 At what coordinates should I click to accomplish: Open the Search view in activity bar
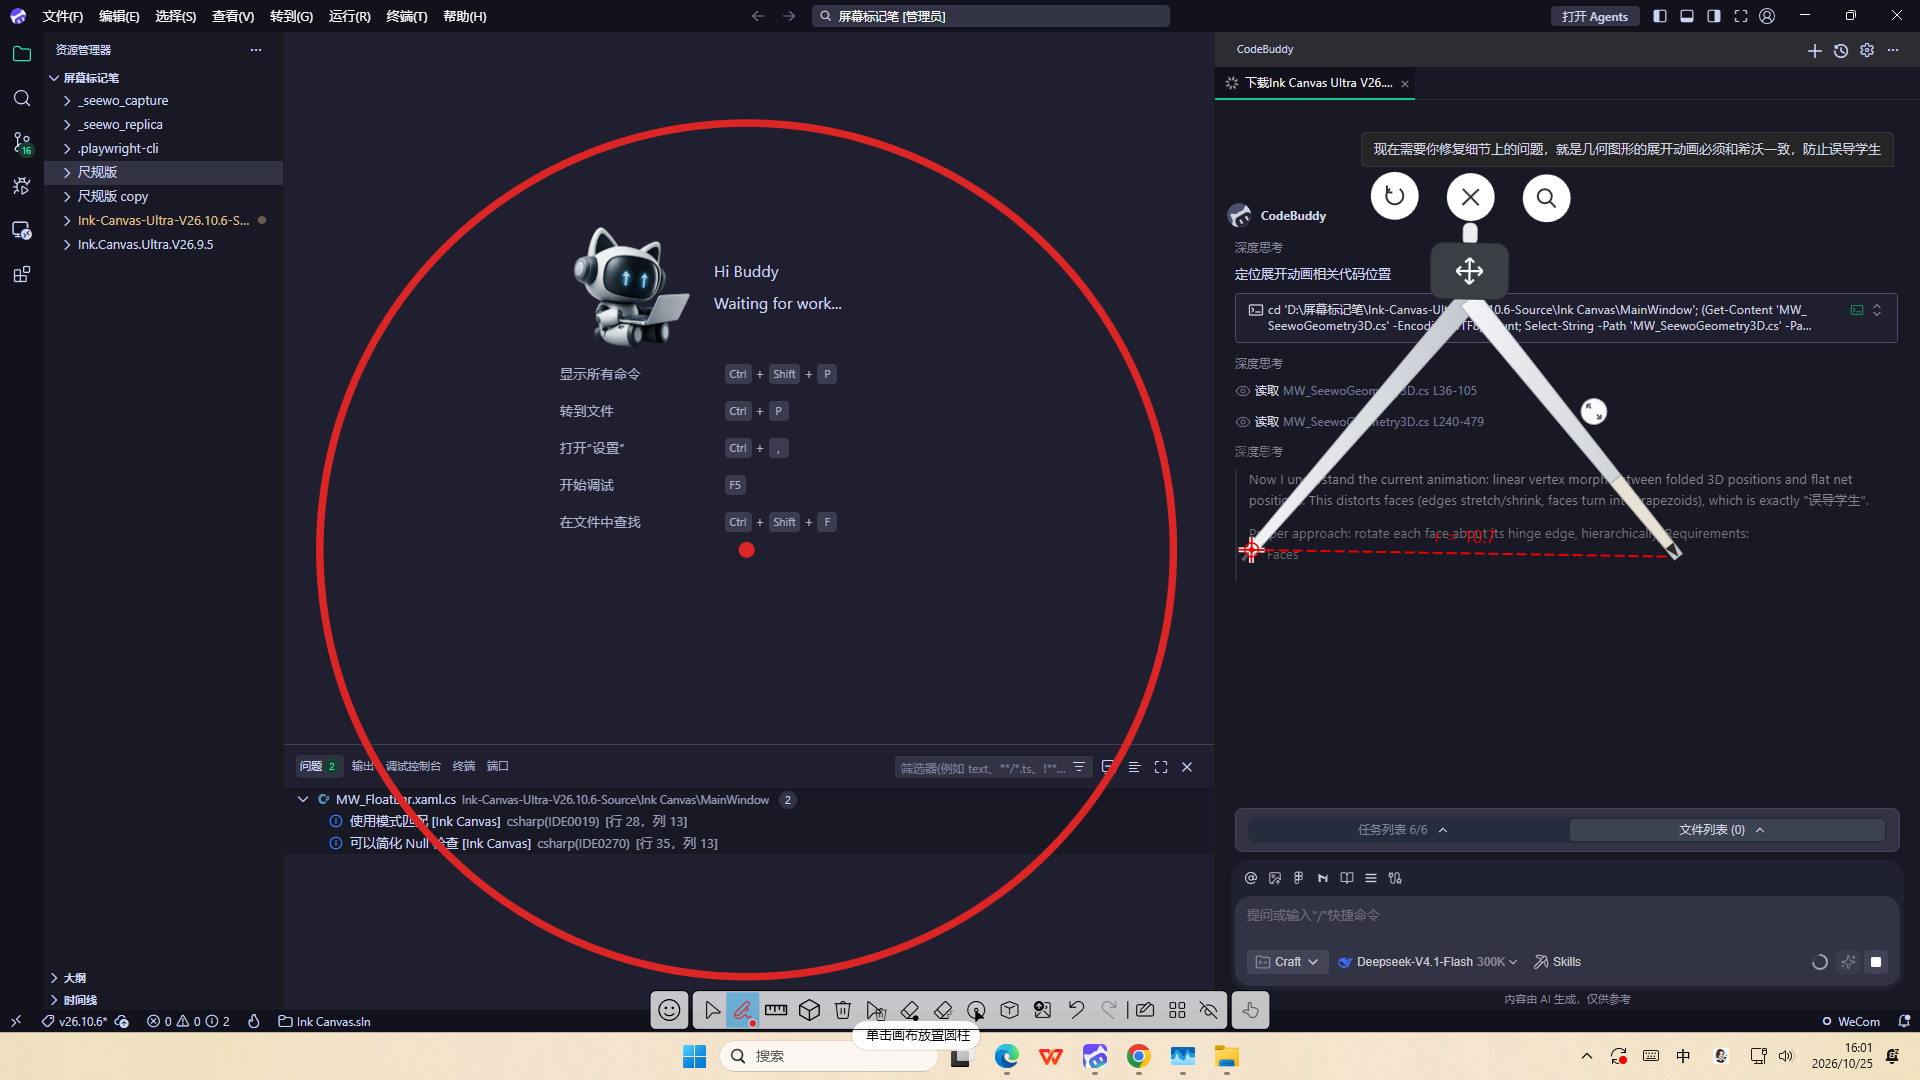[x=22, y=98]
